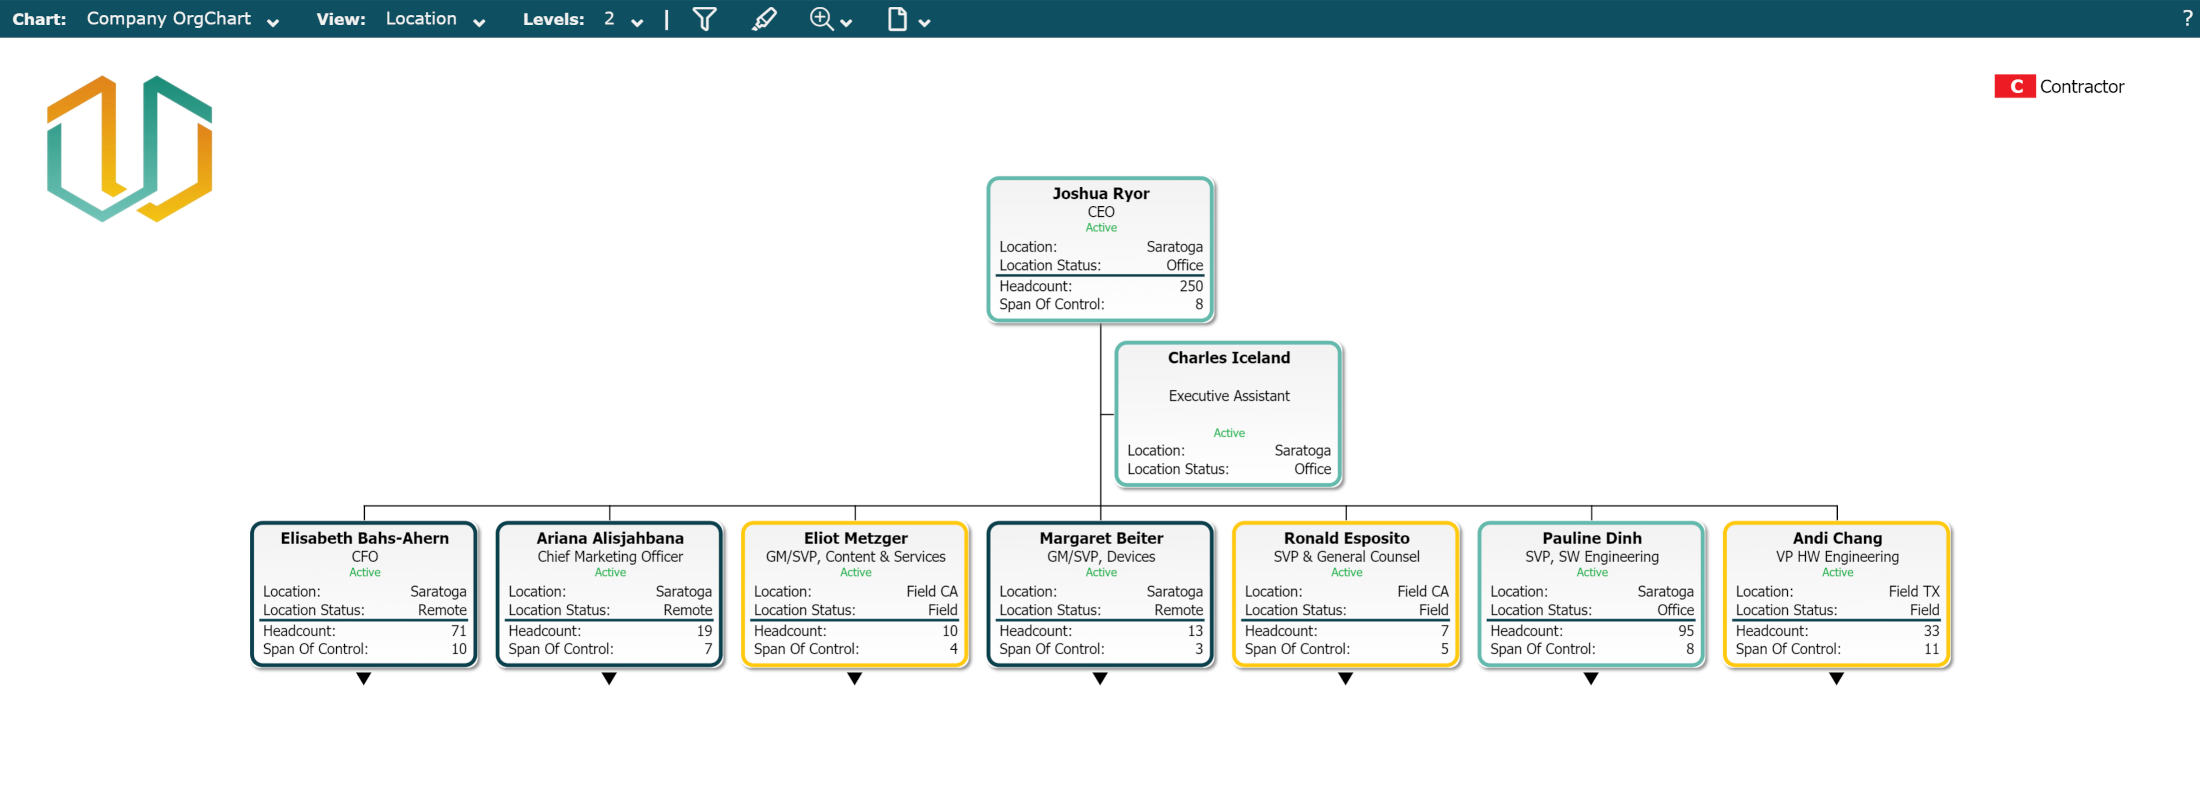Expand reports under Elisabeth Bahs-Ahern
Viewport: 2200px width, 797px height.
[364, 679]
